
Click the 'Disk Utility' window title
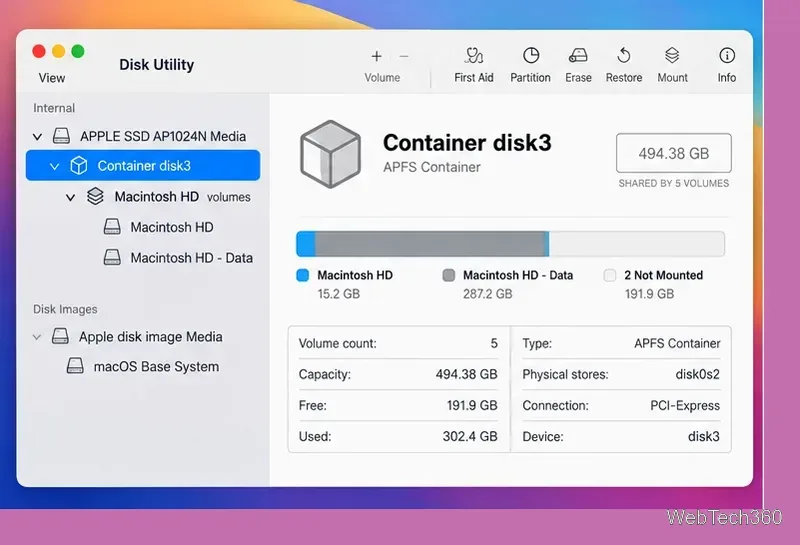pos(157,65)
